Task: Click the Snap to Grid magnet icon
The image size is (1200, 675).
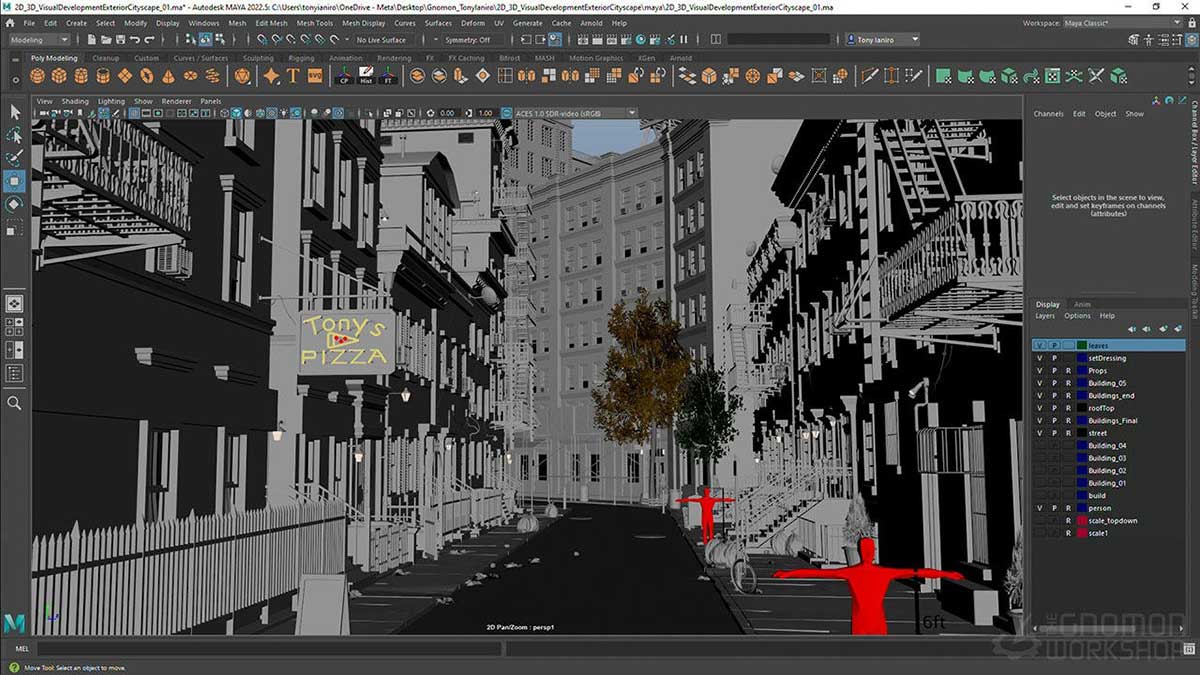Action: 262,40
